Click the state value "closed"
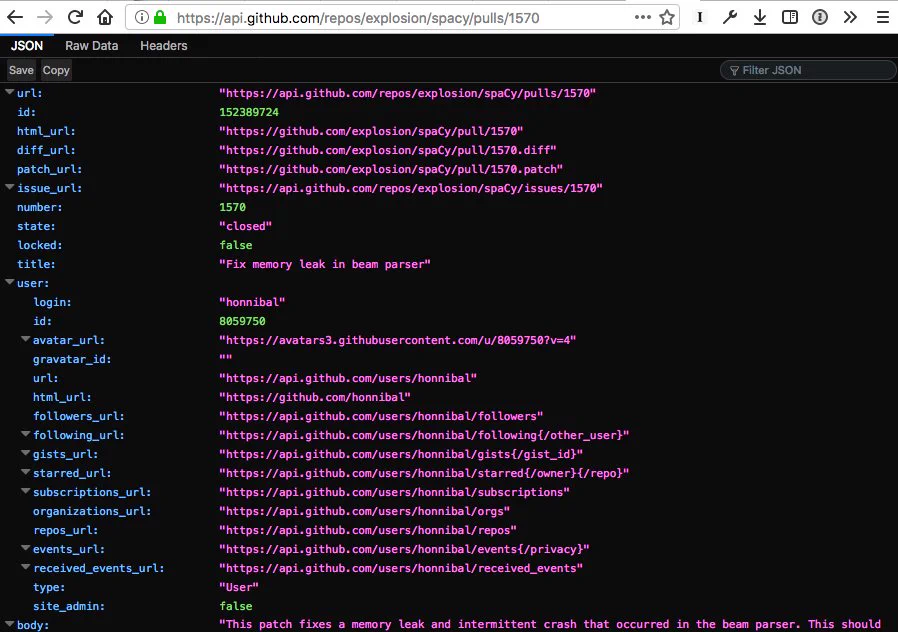 coord(246,226)
